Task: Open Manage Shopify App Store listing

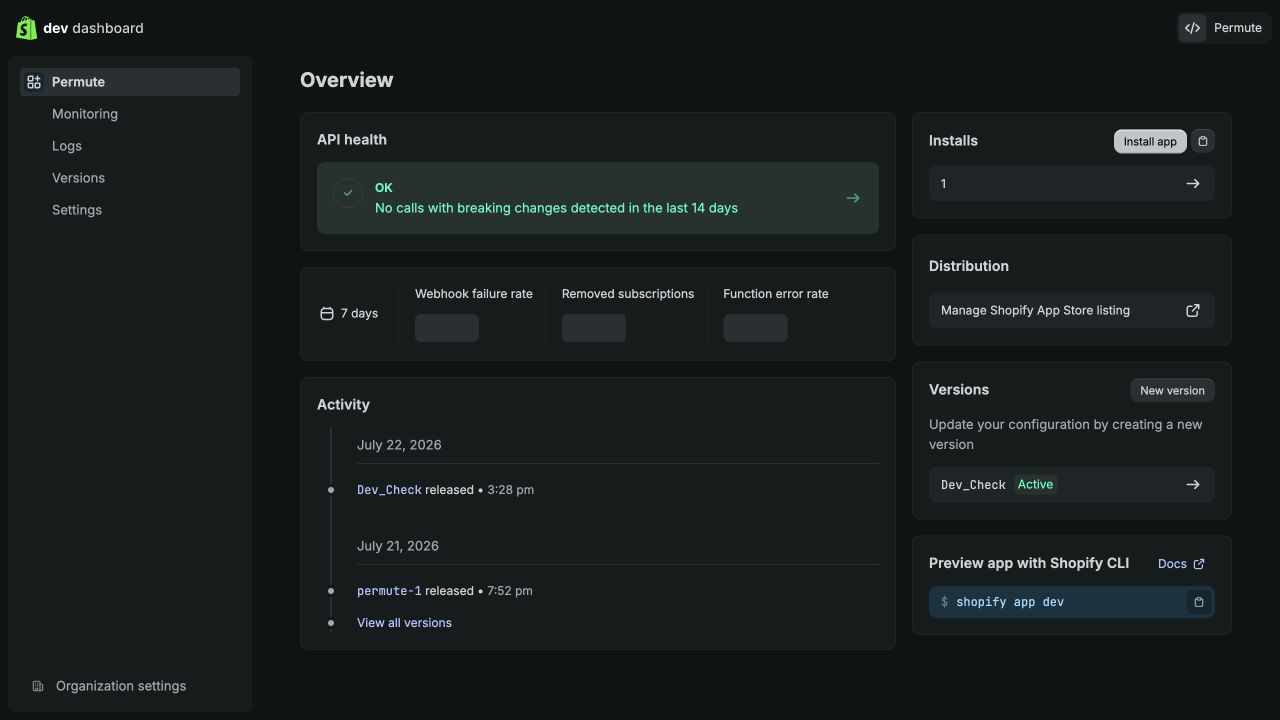Action: pyautogui.click(x=1072, y=310)
